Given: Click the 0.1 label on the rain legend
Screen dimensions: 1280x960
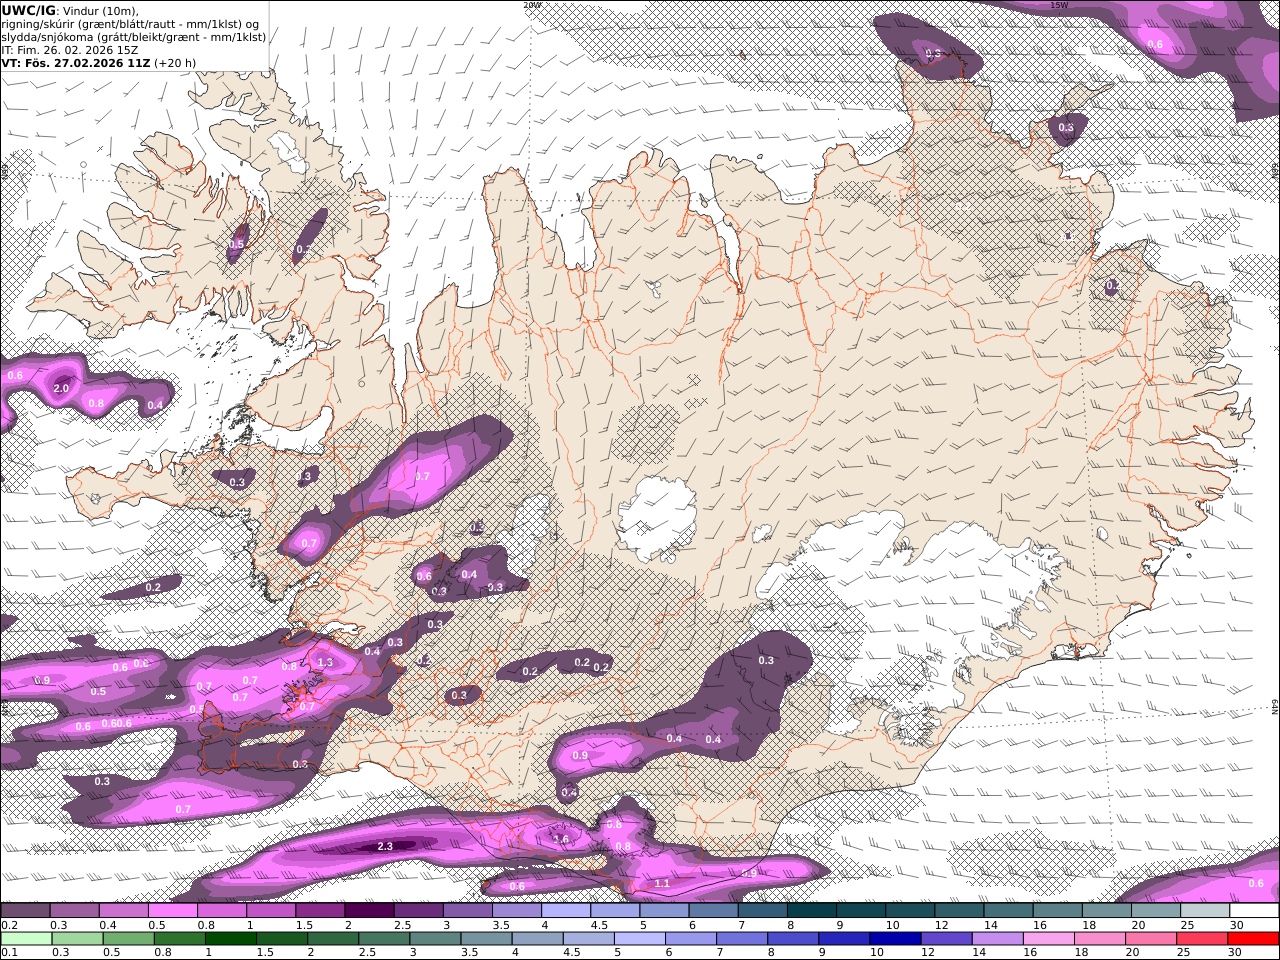Looking at the screenshot, I should point(7,953).
